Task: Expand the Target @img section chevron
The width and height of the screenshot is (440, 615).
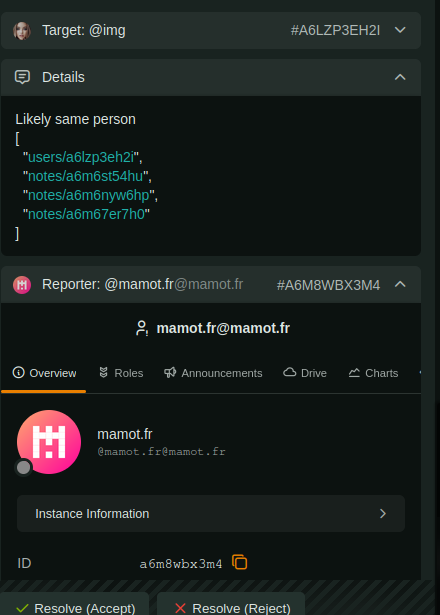Action: (400, 30)
